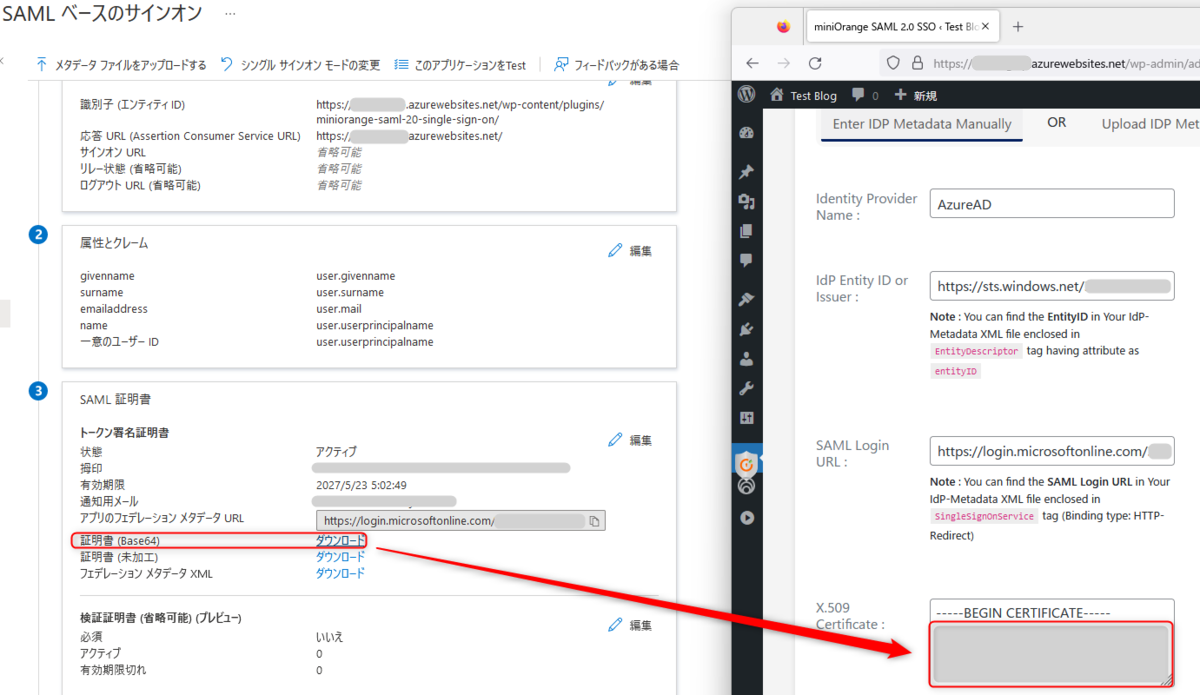
Task: Reload the page in Firefox
Action: [815, 63]
